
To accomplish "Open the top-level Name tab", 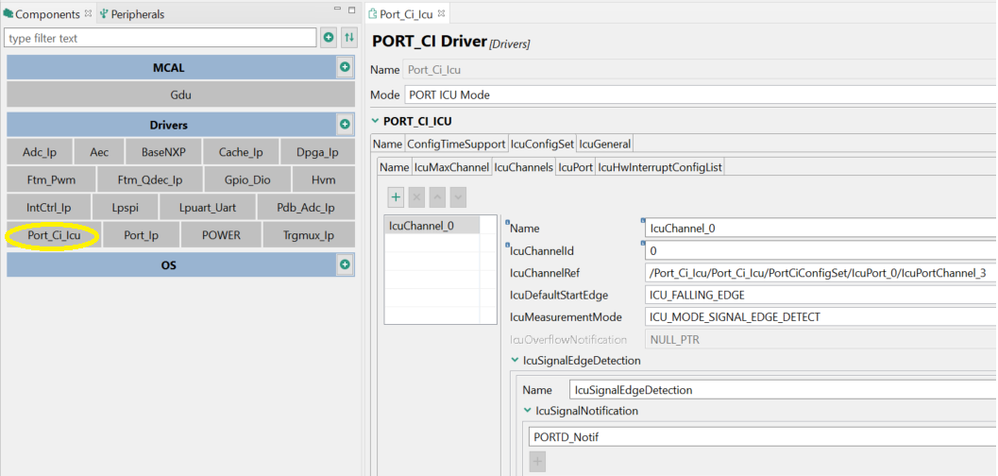I will click(x=388, y=144).
